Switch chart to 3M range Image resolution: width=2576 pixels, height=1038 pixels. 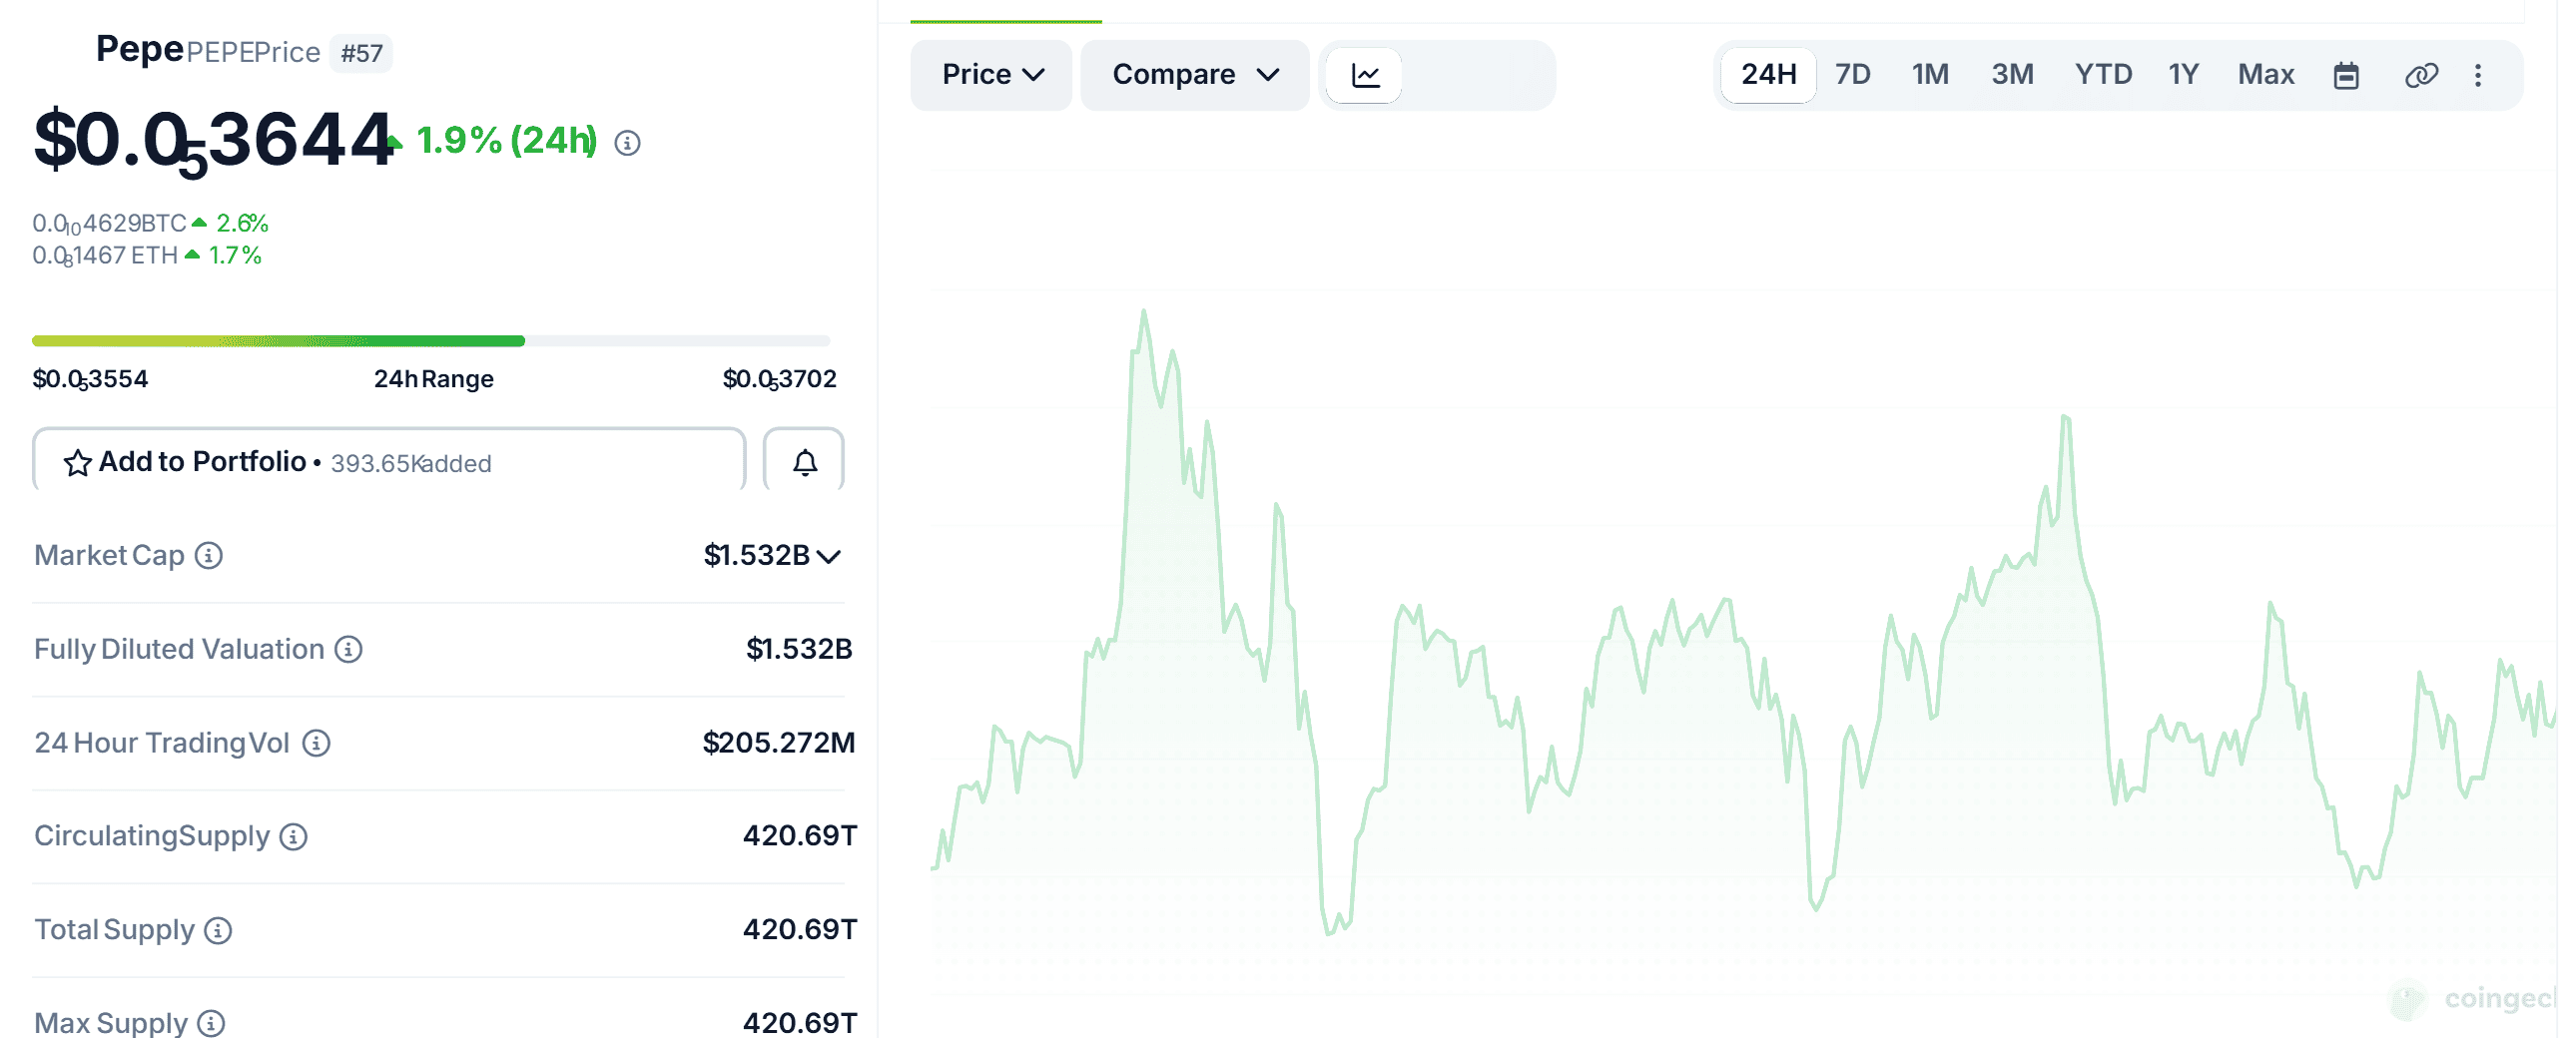click(2012, 75)
